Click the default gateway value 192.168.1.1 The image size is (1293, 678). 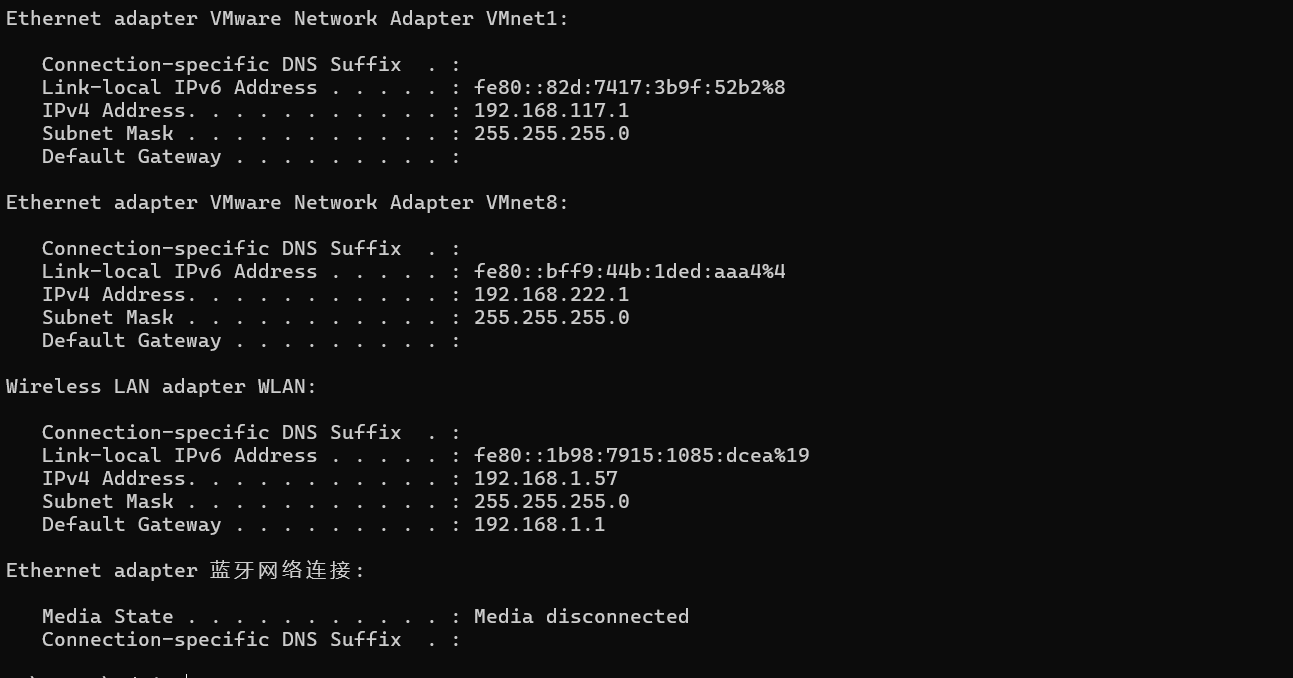click(x=539, y=524)
